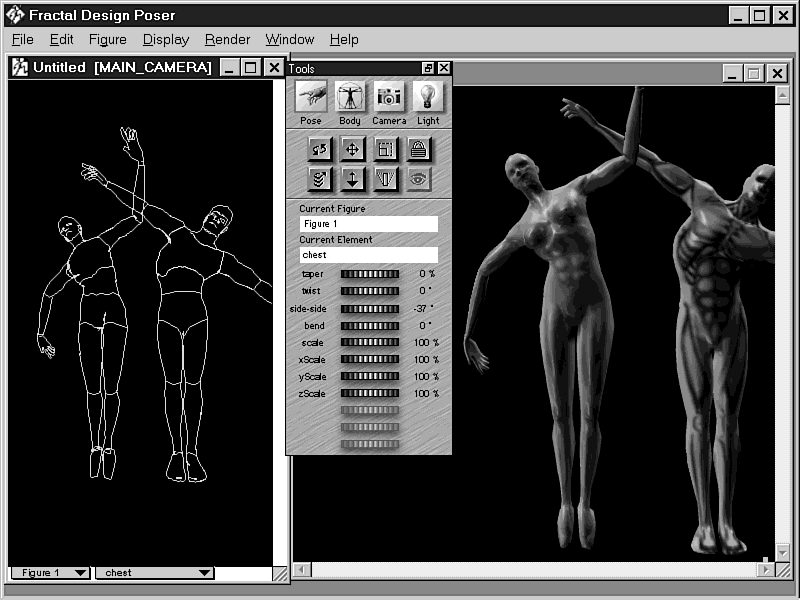The image size is (800, 600).
Task: Choose the taper tool icon
Action: click(385, 179)
